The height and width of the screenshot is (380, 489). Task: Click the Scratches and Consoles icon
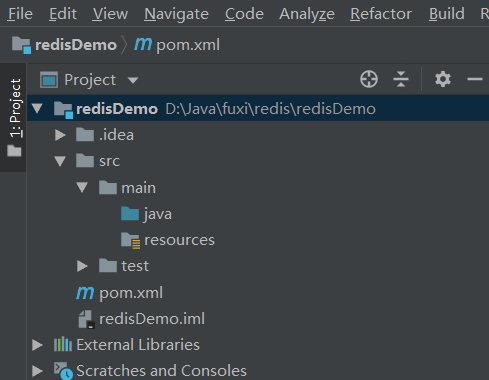[x=63, y=371]
